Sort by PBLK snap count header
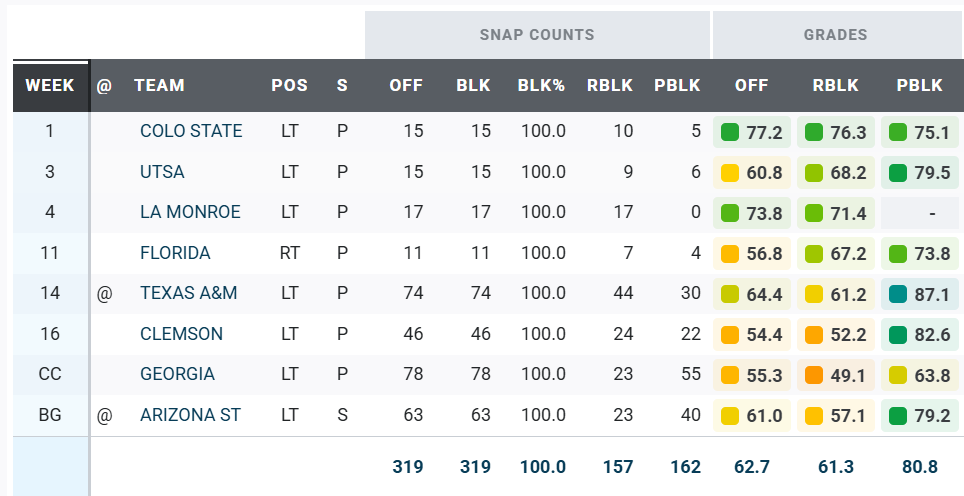 coord(677,85)
